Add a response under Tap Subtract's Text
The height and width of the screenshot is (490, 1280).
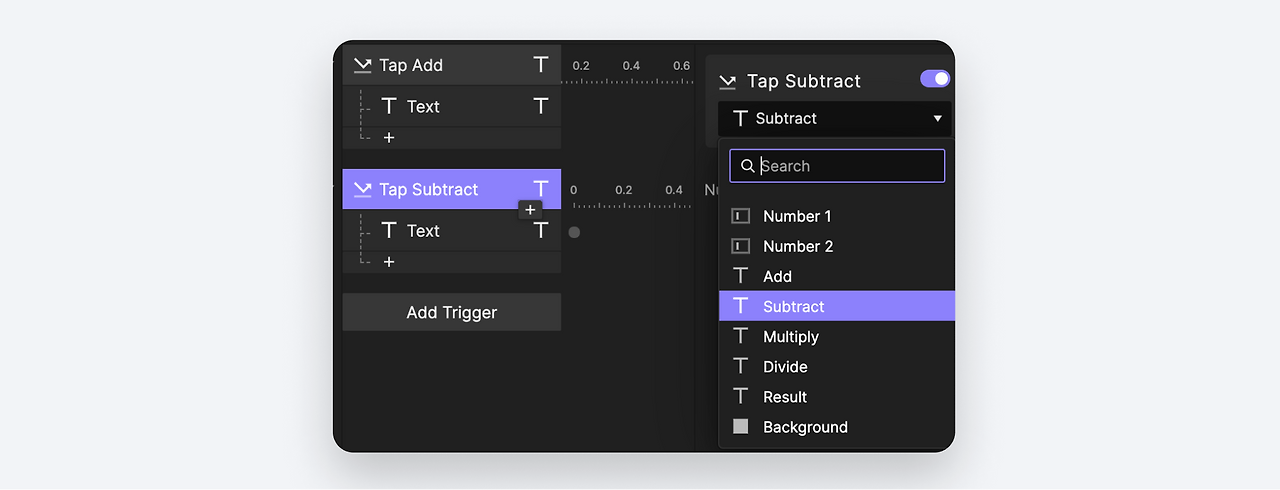[389, 262]
